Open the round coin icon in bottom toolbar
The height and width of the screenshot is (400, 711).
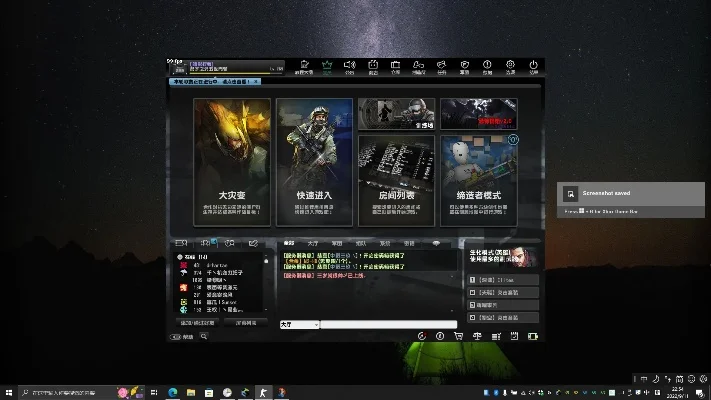[x=440, y=336]
